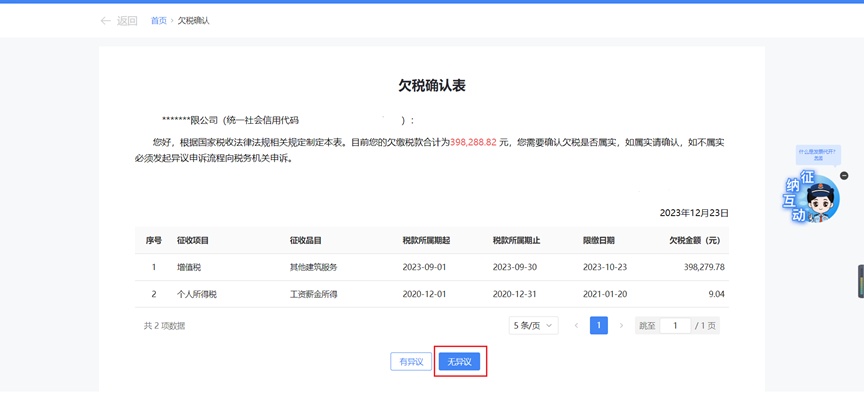Viewport: 864px width, 397px height.
Task: Click the 欠税金额（元） column header
Action: tap(695, 240)
